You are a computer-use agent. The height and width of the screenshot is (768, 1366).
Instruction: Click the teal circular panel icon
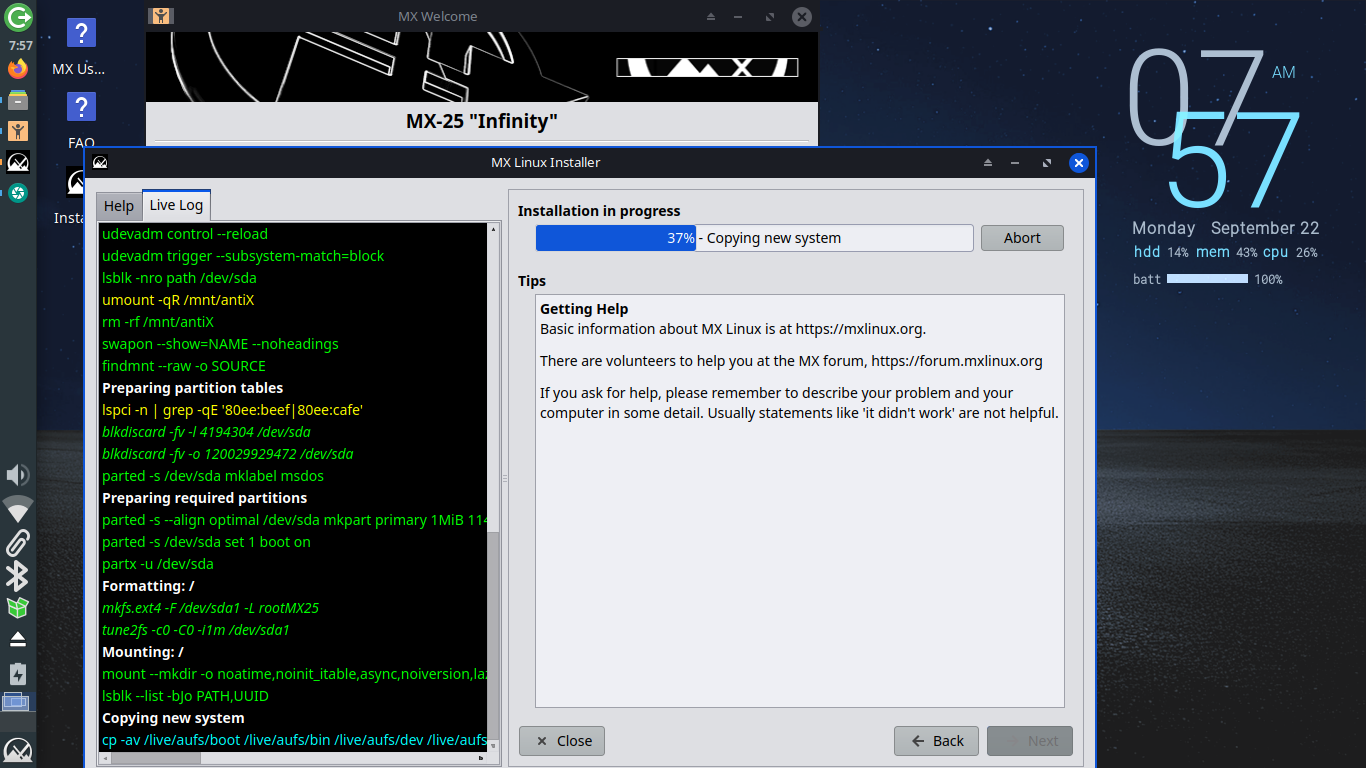tap(18, 193)
